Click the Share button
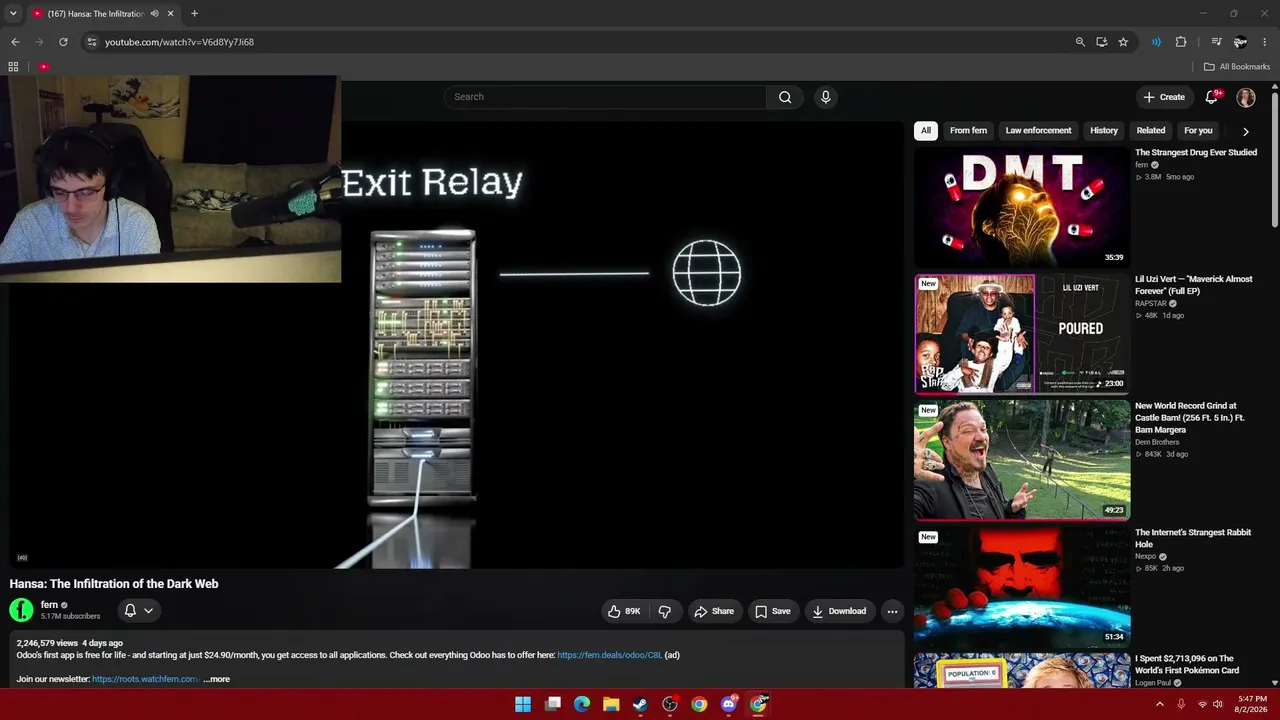 click(x=714, y=611)
